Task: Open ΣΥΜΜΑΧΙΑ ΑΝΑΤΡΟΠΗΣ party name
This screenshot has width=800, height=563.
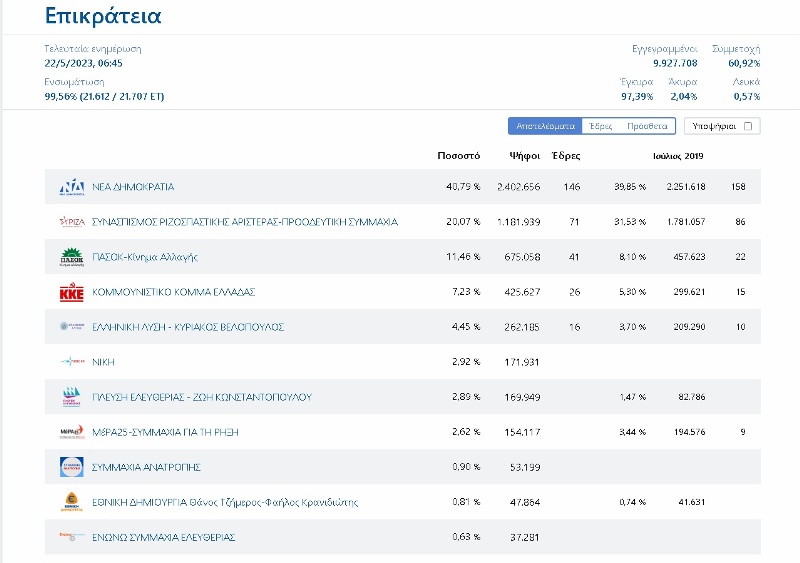Action: (146, 467)
